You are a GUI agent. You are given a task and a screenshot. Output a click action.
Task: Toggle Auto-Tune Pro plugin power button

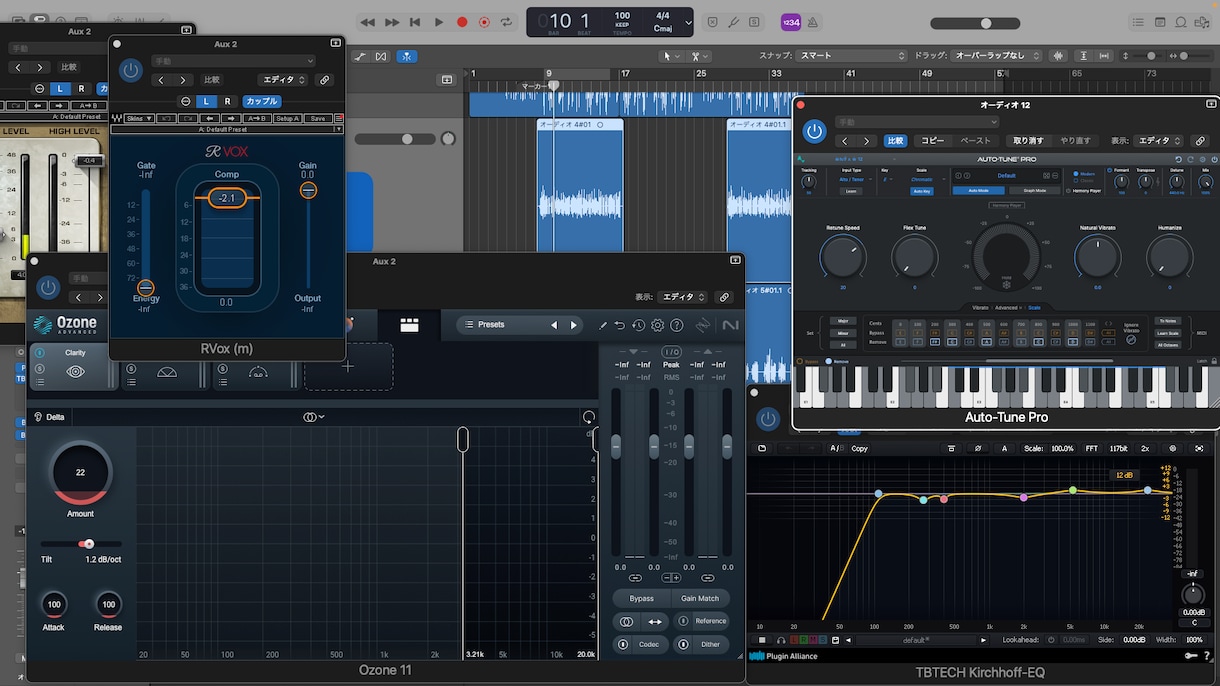[815, 132]
